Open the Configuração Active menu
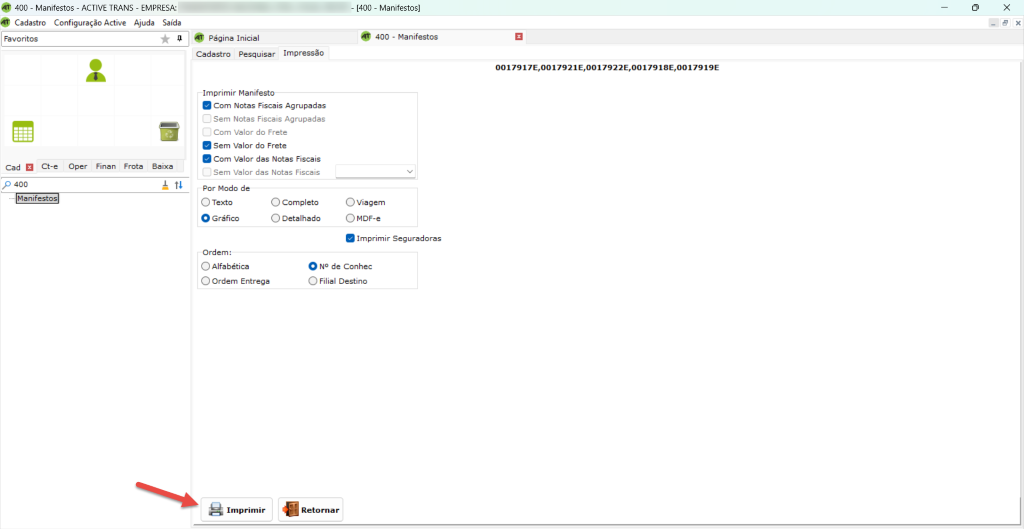The width and height of the screenshot is (1024, 529). point(90,22)
